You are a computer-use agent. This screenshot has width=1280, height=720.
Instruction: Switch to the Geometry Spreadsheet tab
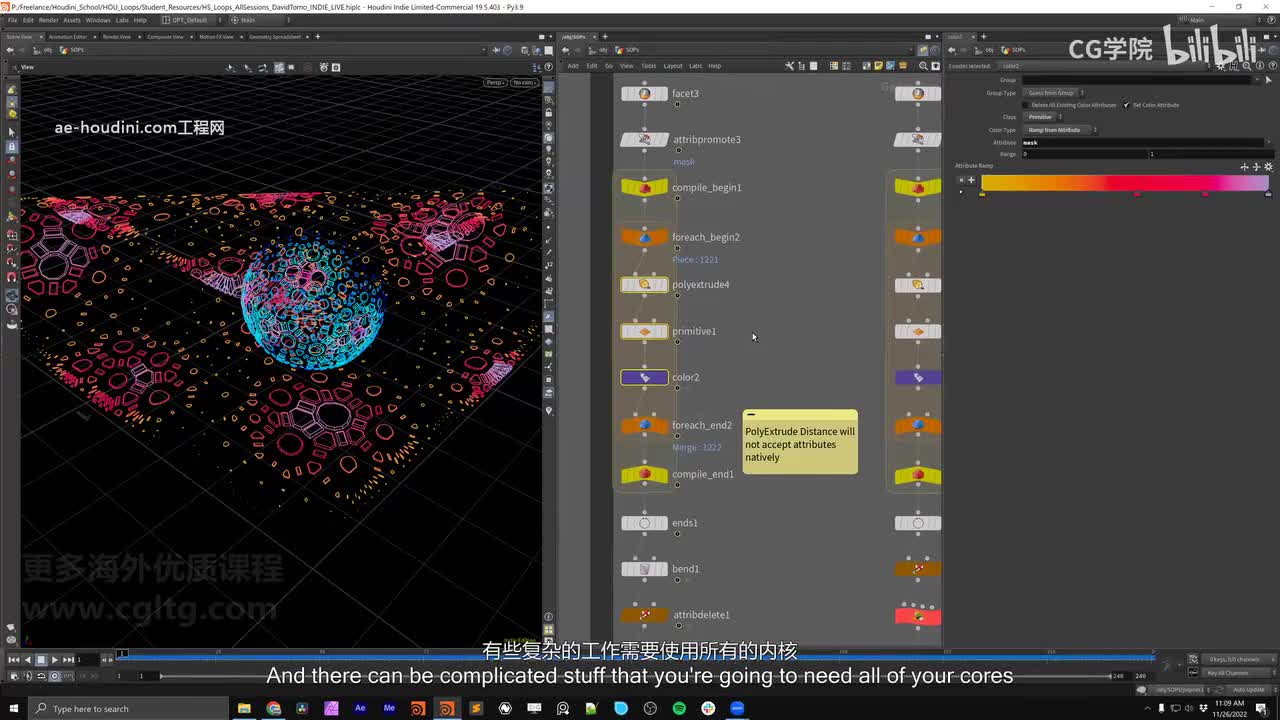point(275,37)
